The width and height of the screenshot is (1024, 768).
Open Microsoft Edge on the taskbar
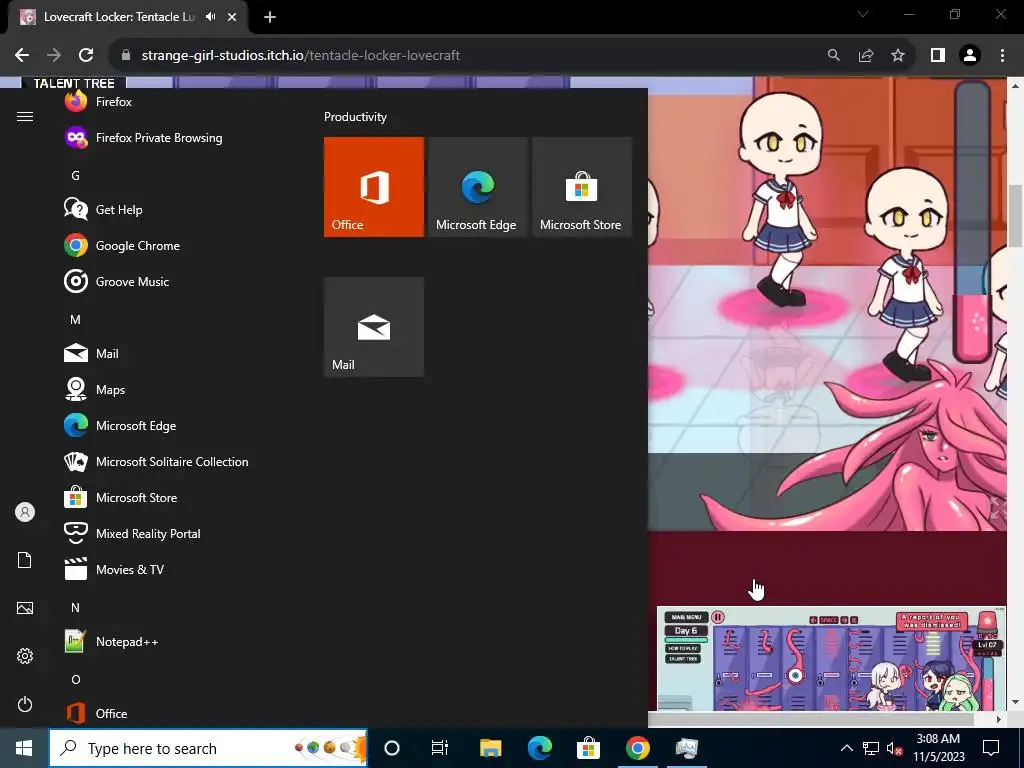(539, 748)
